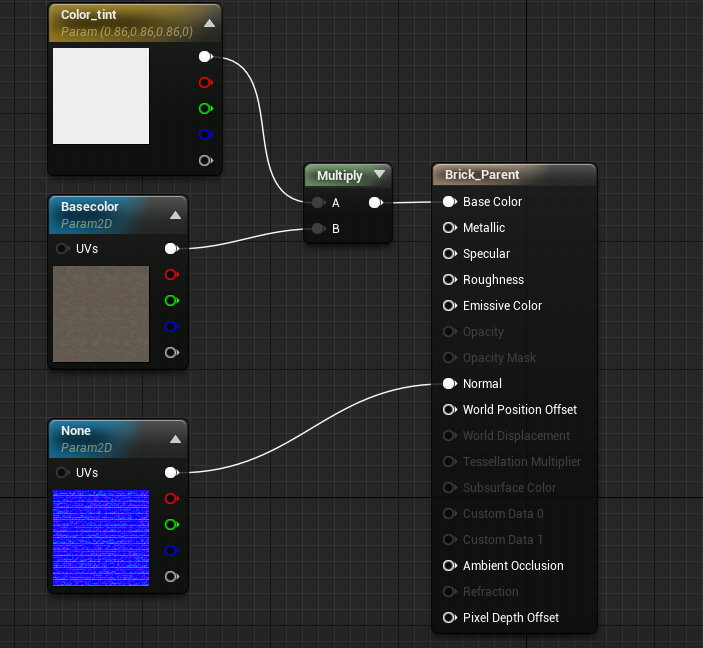Viewport: 703px width, 648px height.
Task: Expand the Multiply node dropdown arrow
Action: (379, 175)
